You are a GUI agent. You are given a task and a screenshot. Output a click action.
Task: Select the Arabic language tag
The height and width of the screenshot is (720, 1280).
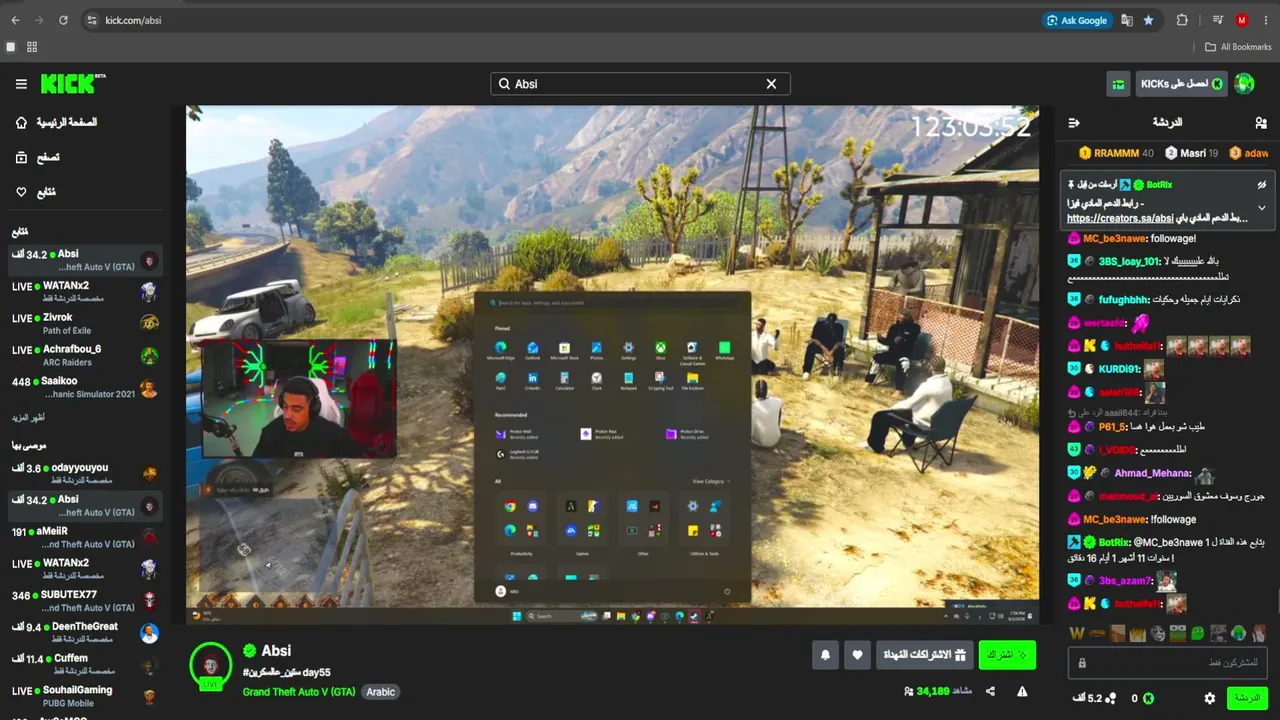coord(380,692)
